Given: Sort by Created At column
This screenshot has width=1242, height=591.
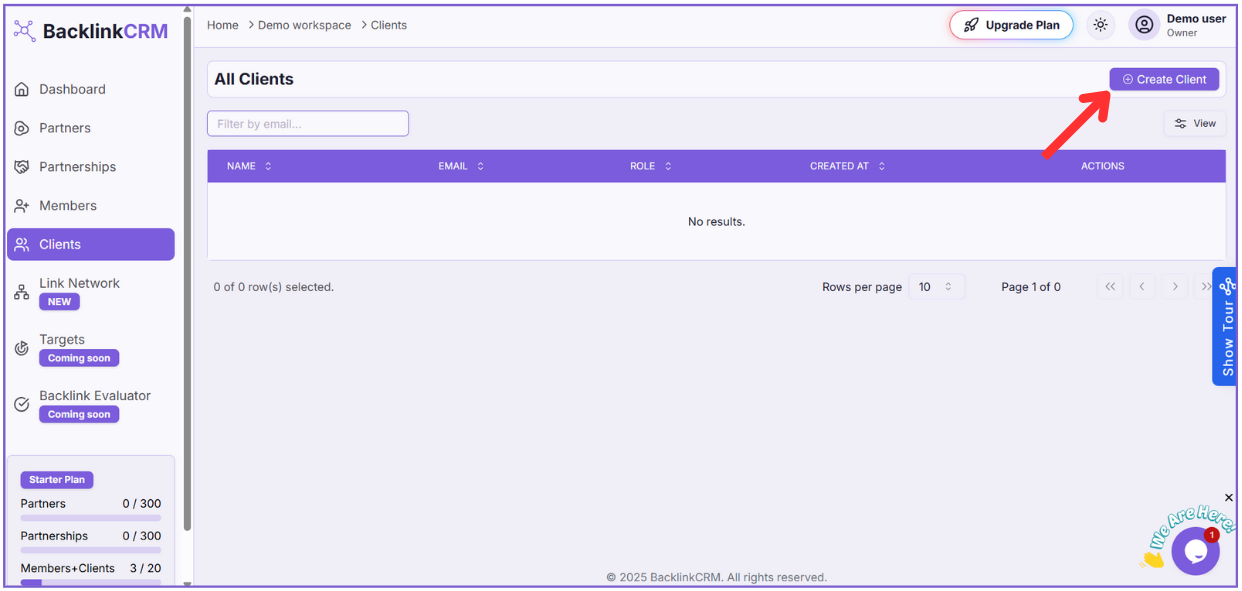Looking at the screenshot, I should pos(847,166).
